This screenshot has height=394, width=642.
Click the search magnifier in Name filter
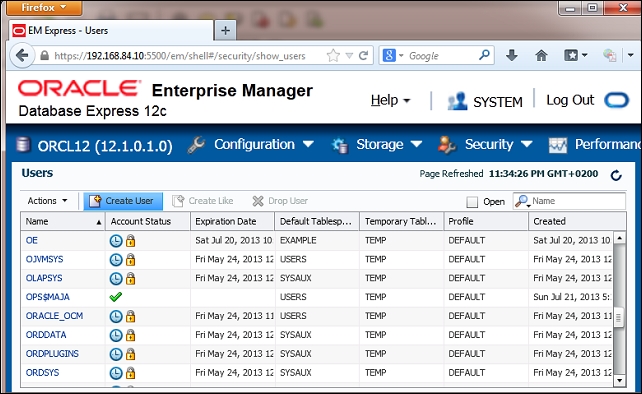[x=522, y=201]
